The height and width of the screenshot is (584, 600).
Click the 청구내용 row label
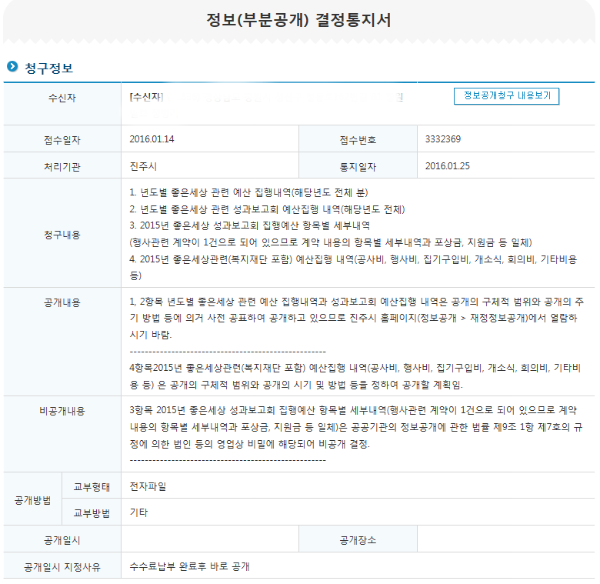coord(61,232)
